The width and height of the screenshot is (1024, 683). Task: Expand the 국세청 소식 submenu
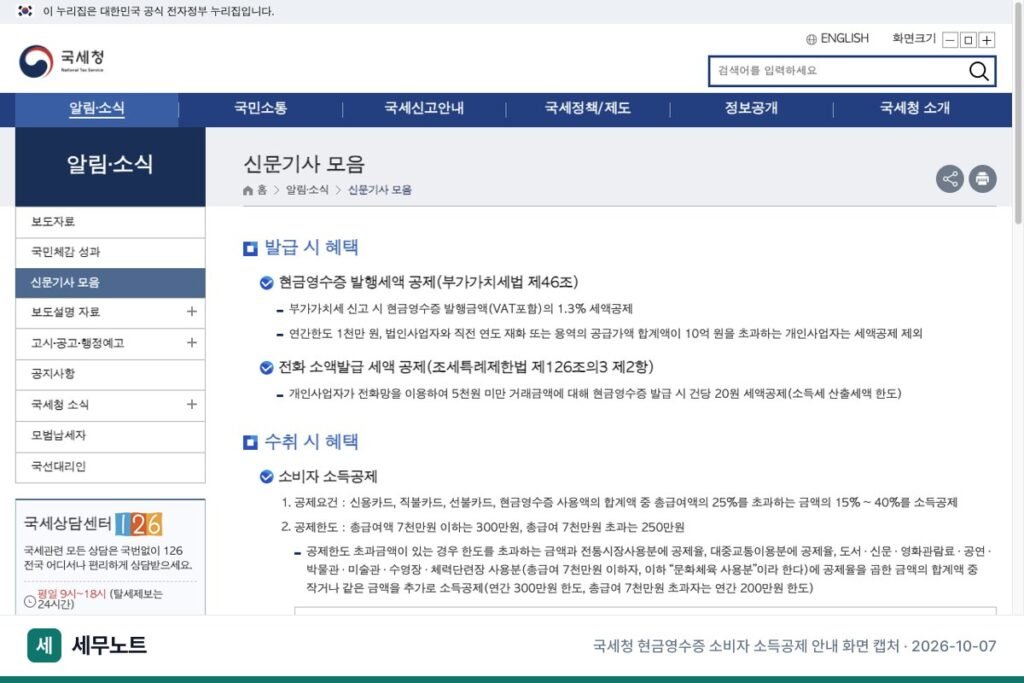pos(191,404)
